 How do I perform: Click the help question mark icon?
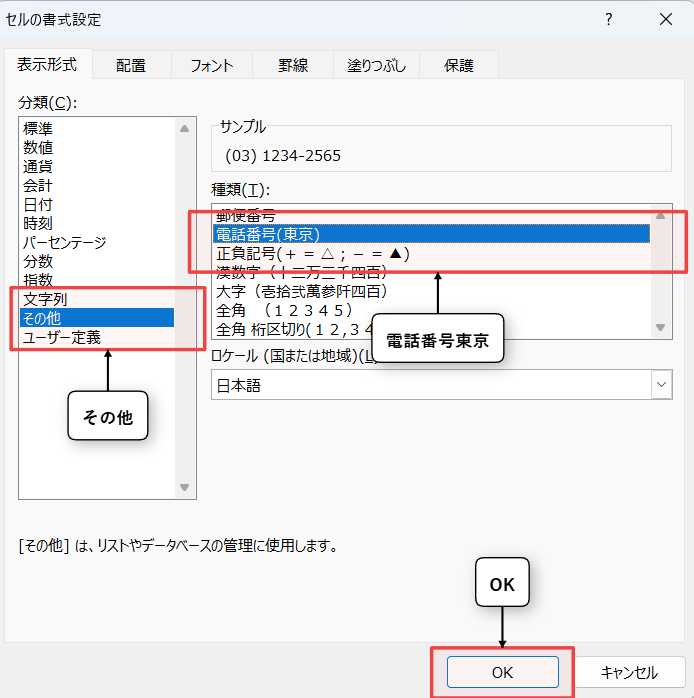click(x=608, y=19)
